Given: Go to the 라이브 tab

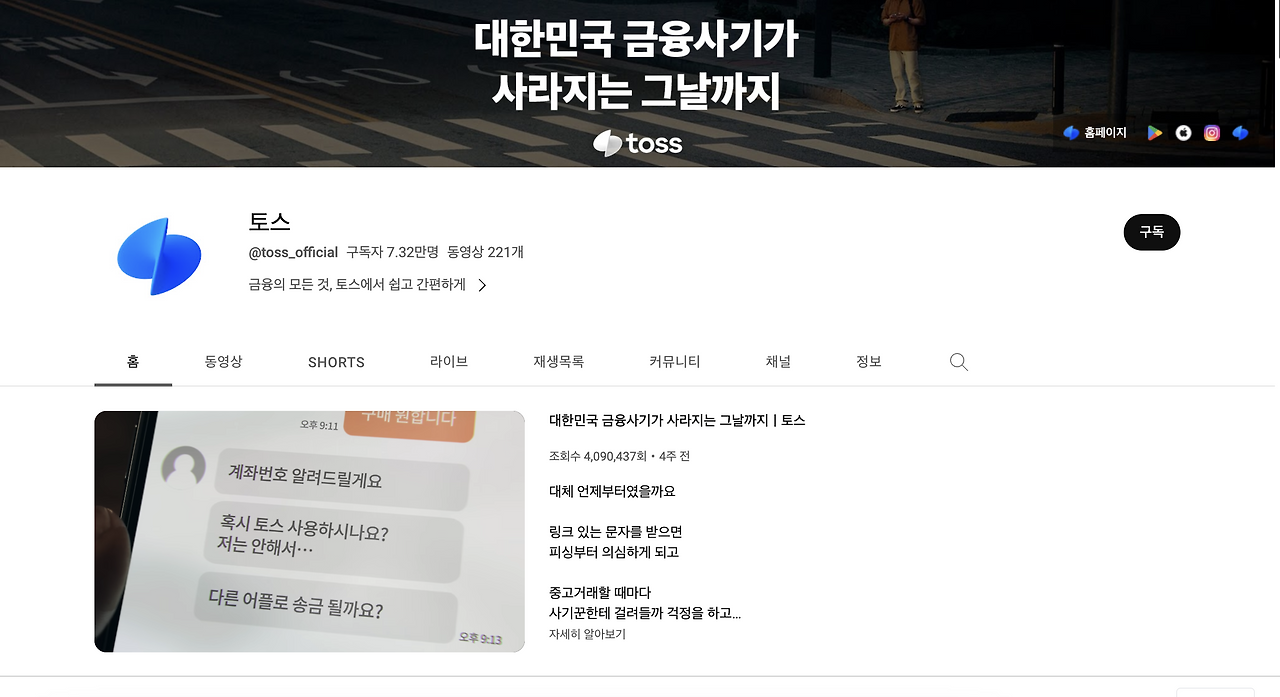Looking at the screenshot, I should coord(449,361).
